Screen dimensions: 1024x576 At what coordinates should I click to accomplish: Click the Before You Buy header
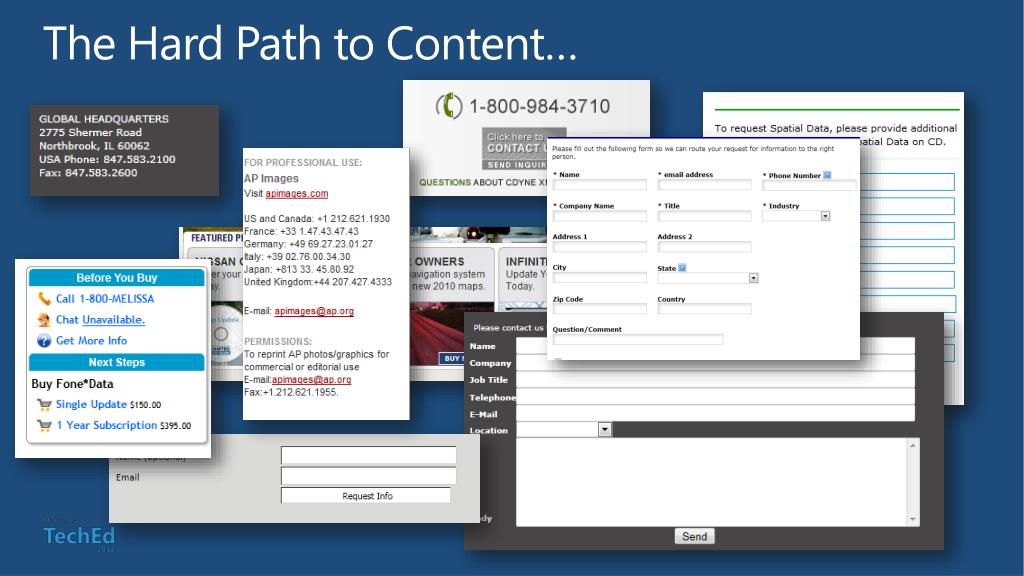117,278
